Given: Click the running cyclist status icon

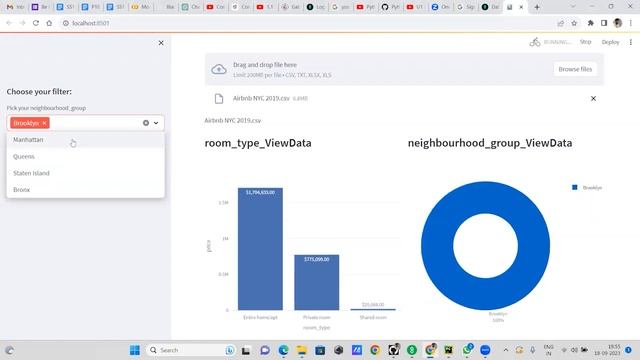Looking at the screenshot, I should pyautogui.click(x=535, y=42).
